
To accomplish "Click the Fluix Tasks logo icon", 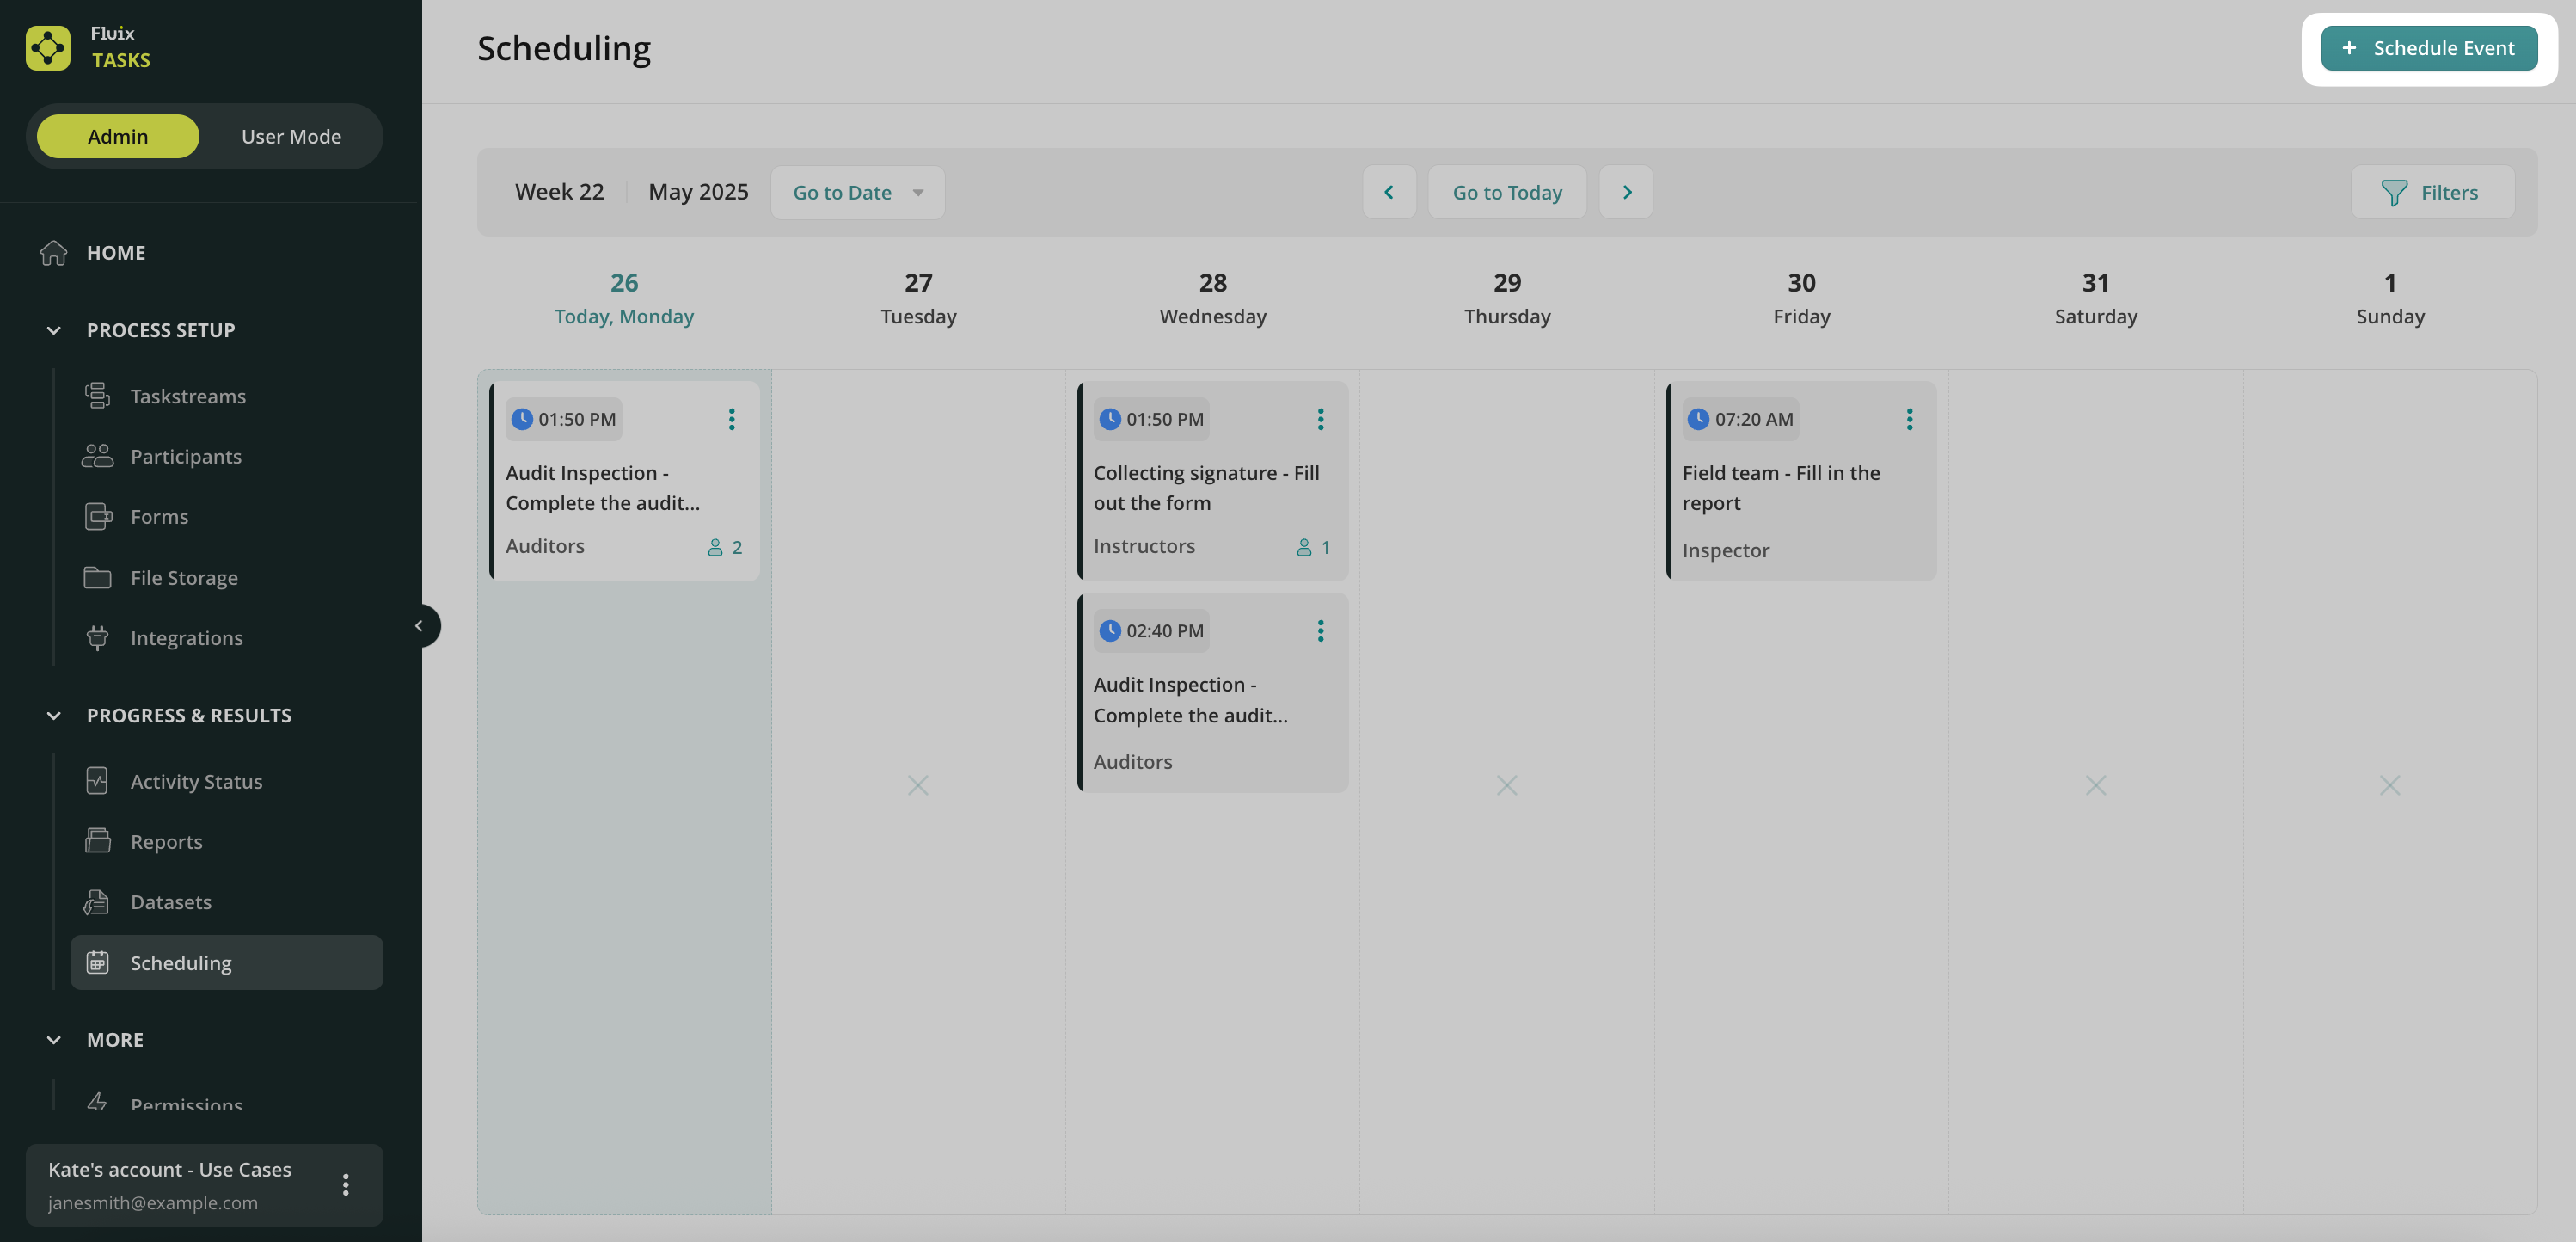I will click(48, 47).
